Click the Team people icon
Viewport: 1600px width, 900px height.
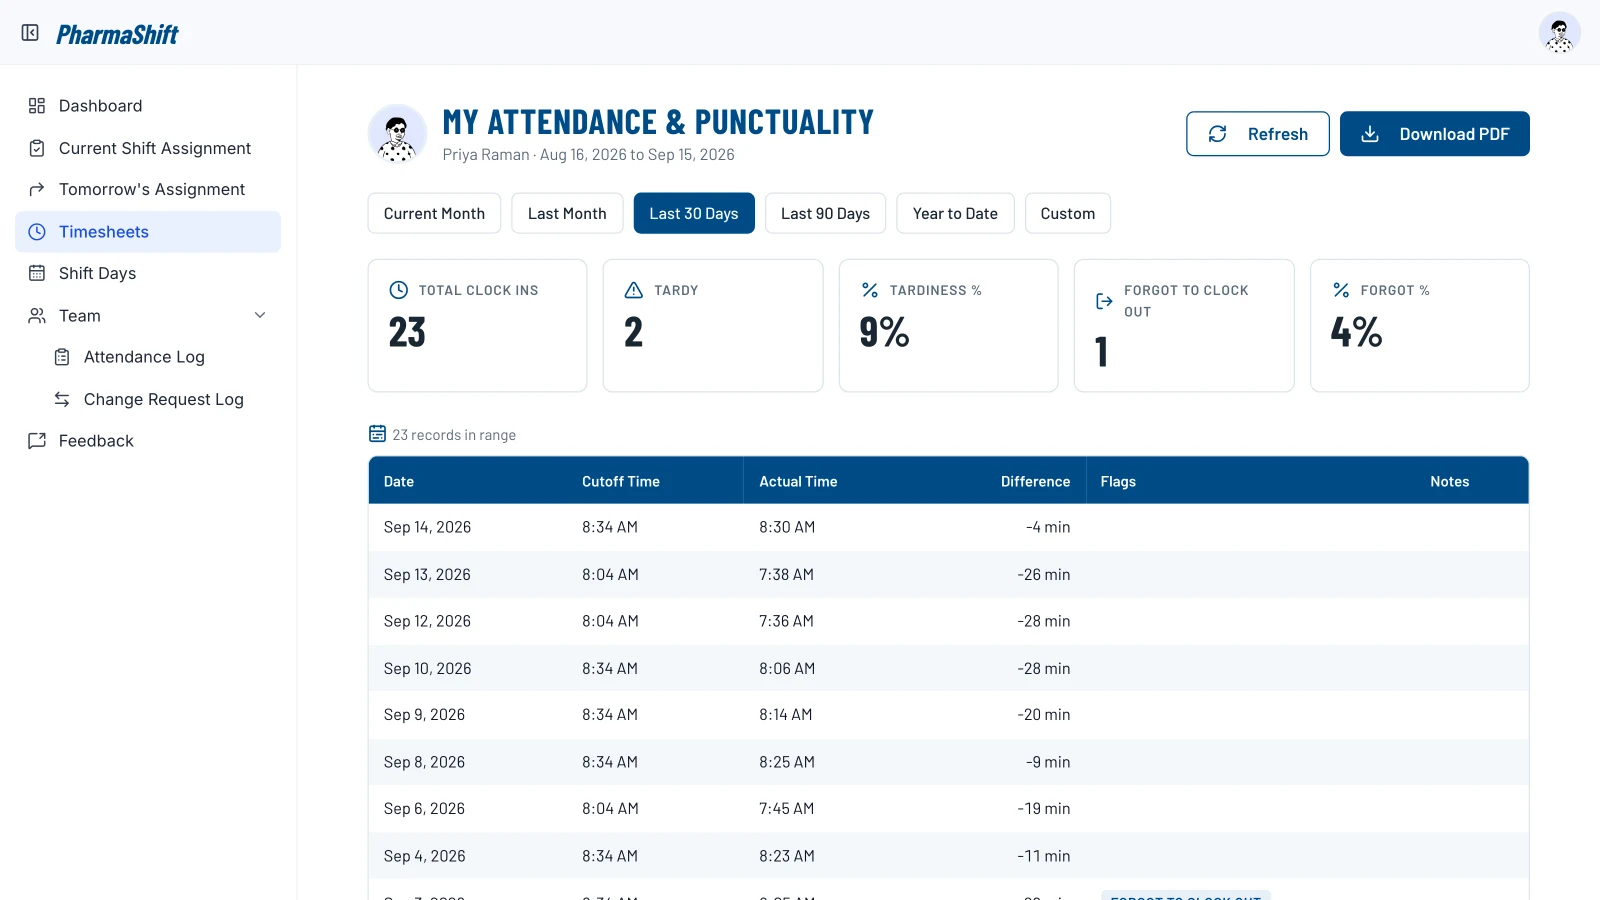click(37, 315)
